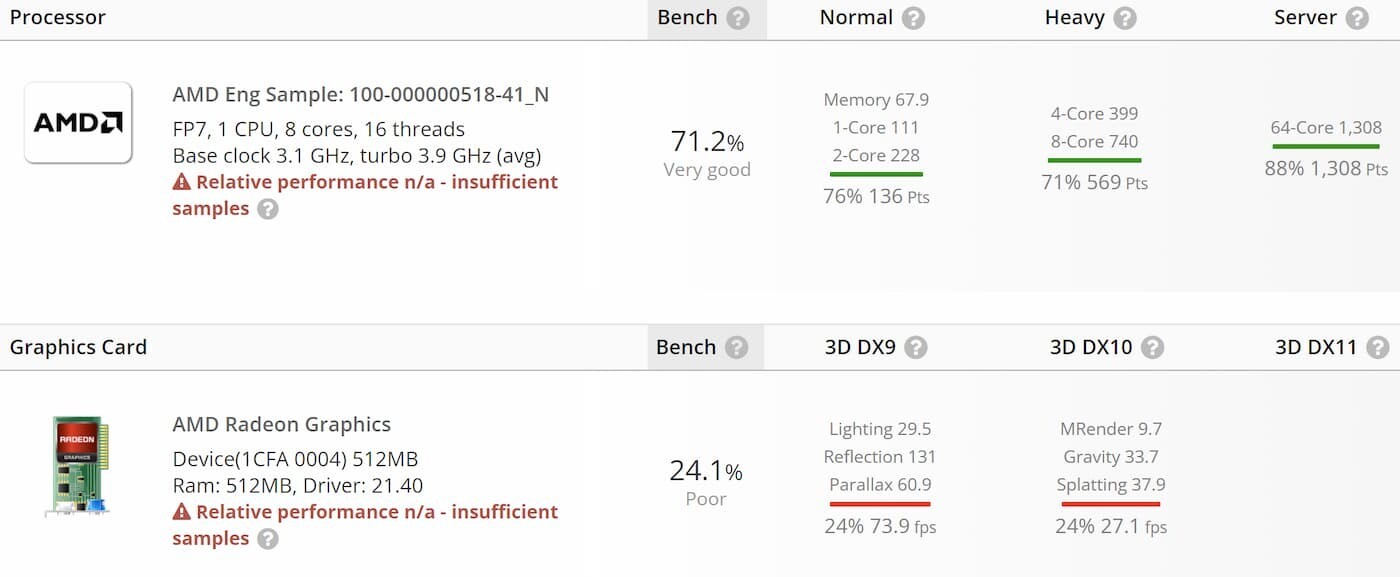Image resolution: width=1400 pixels, height=577 pixels.
Task: Click the question mark beside 3D DX9
Action: (x=916, y=347)
